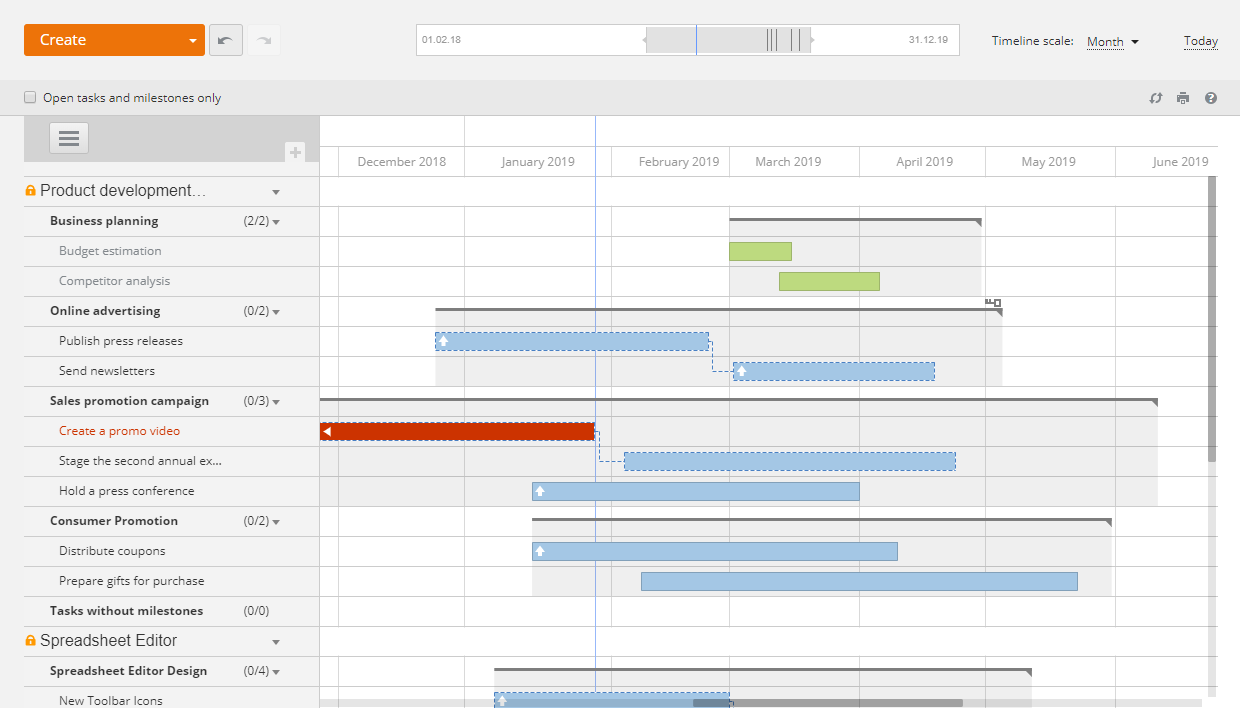Click the lock icon beside Product development
This screenshot has height=708, width=1240.
30,191
